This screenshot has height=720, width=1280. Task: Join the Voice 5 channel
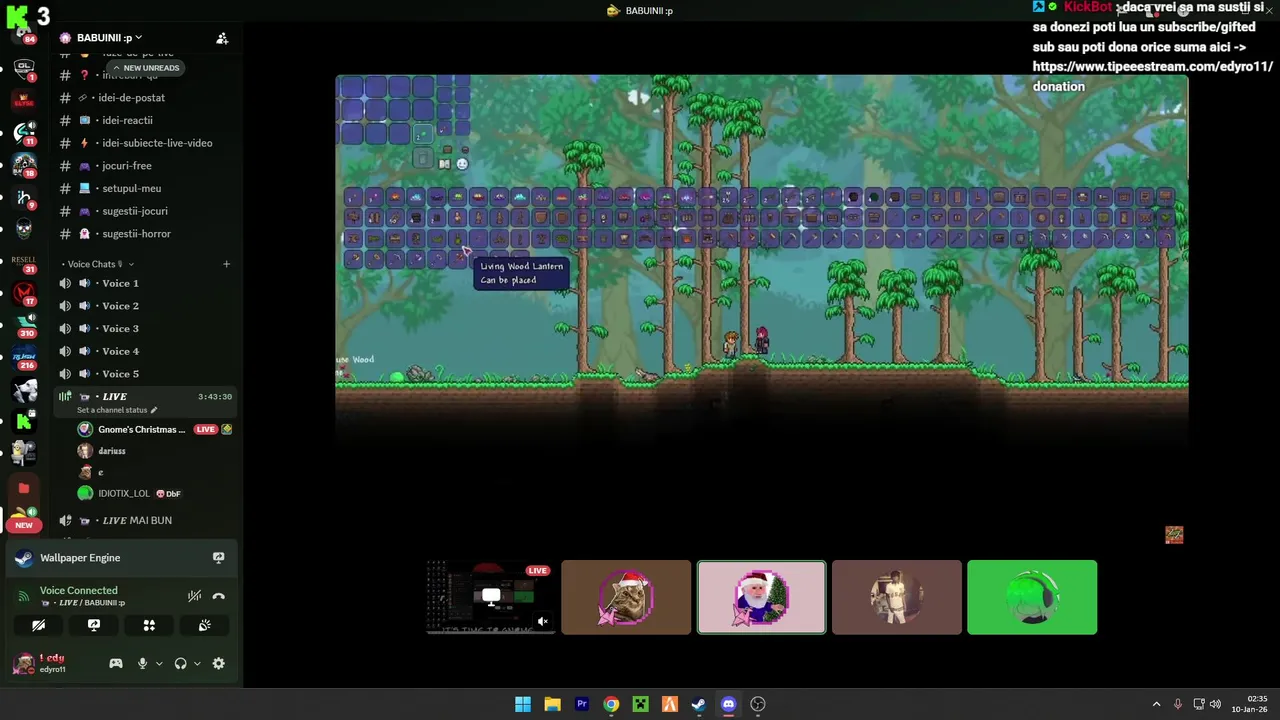point(145,374)
